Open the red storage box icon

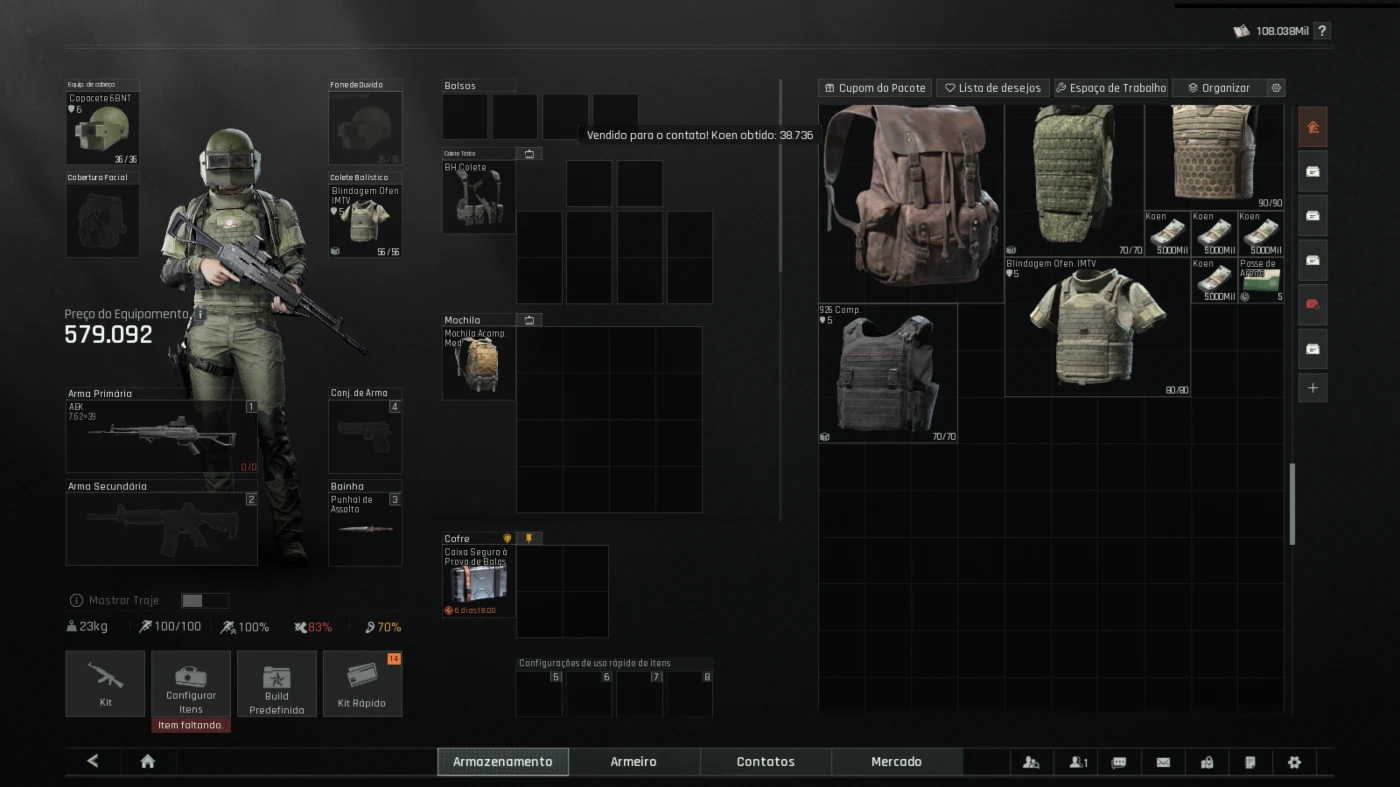pos(1313,304)
